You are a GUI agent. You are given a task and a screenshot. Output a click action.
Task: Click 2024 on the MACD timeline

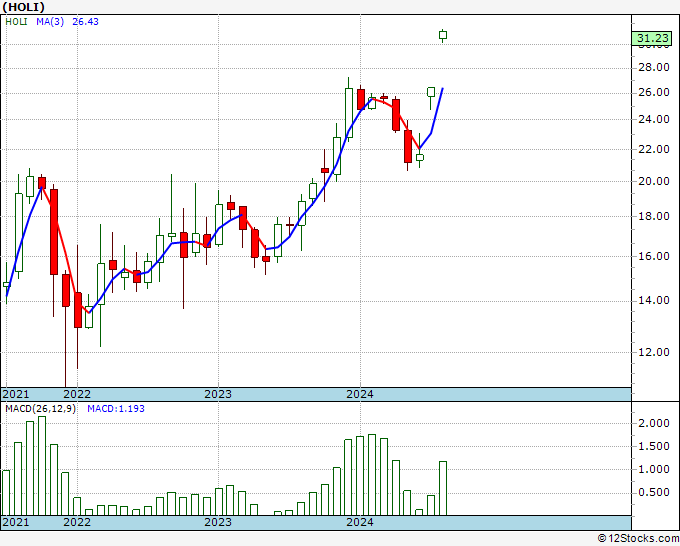click(x=360, y=522)
